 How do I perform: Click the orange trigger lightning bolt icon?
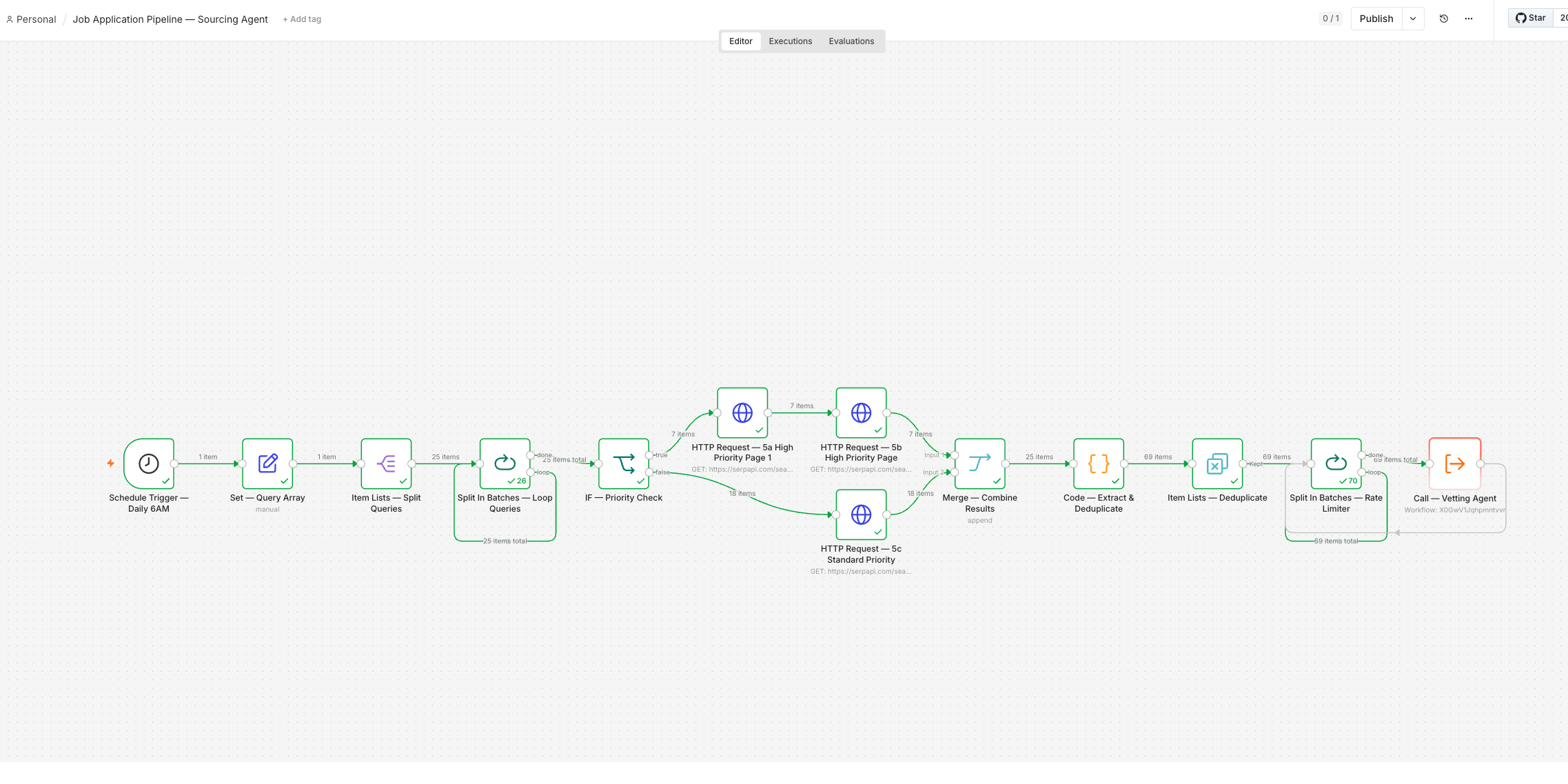[x=110, y=464]
